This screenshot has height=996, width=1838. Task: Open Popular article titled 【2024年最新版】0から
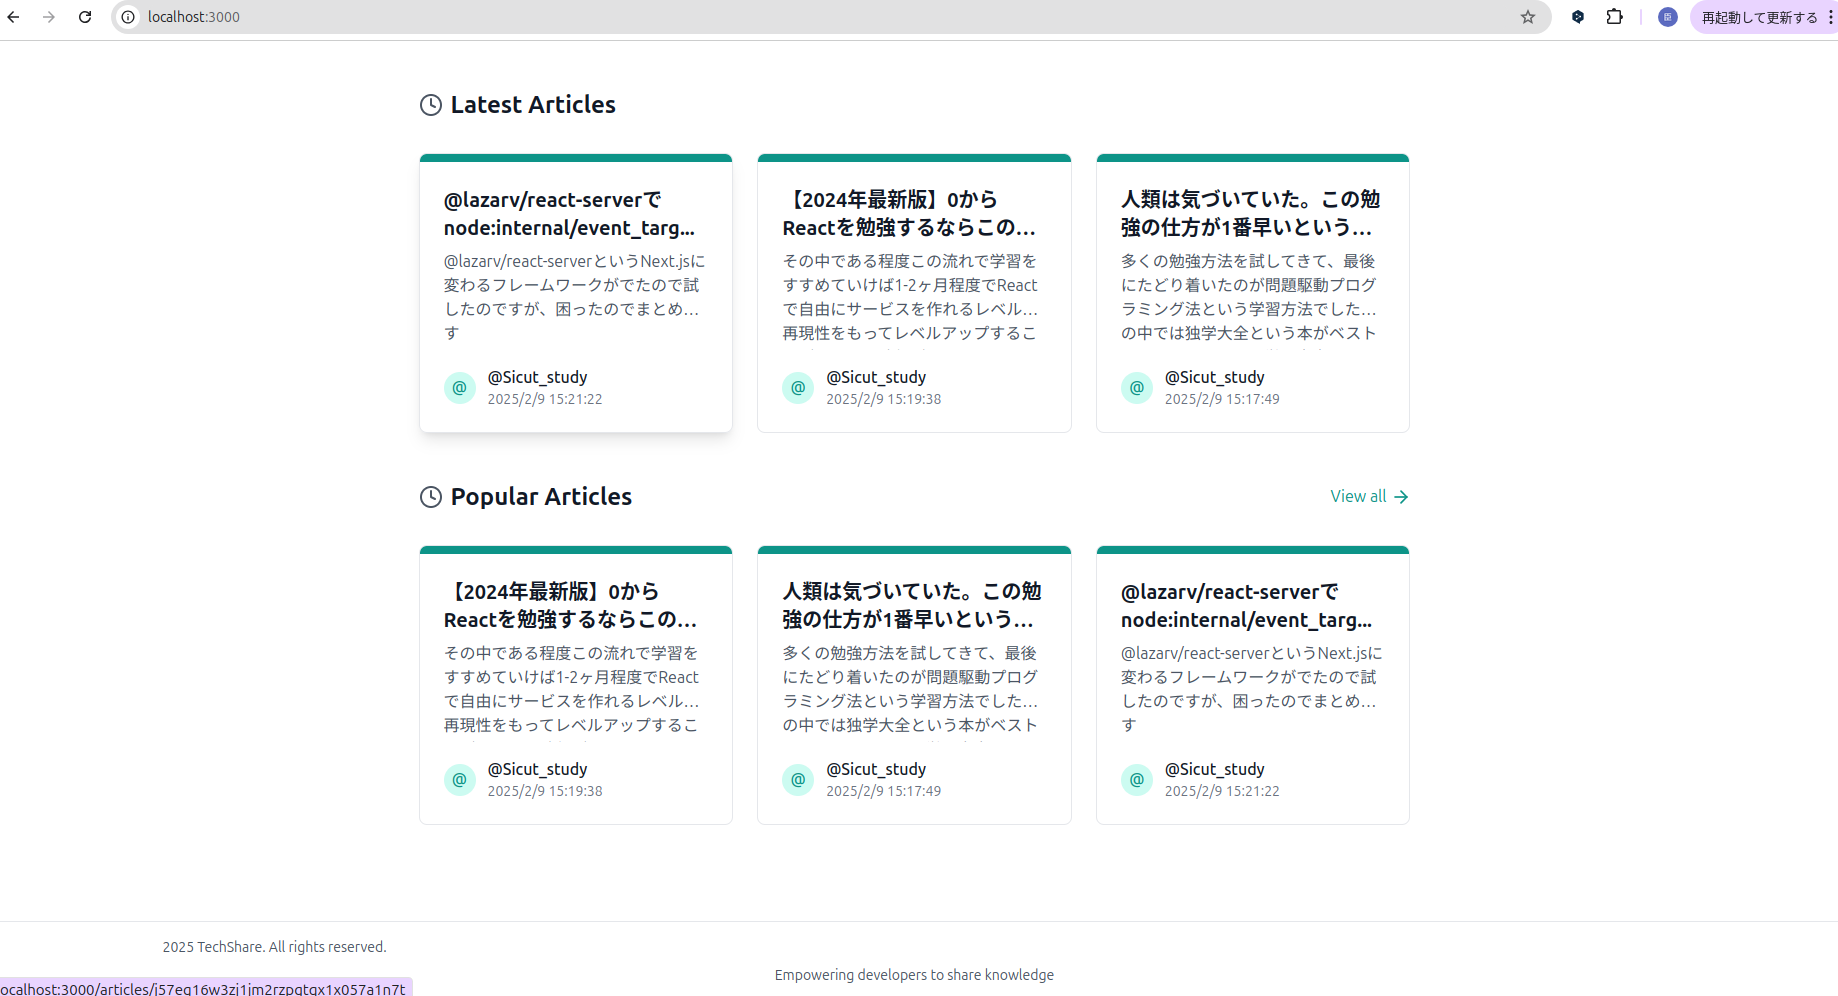[x=571, y=606]
